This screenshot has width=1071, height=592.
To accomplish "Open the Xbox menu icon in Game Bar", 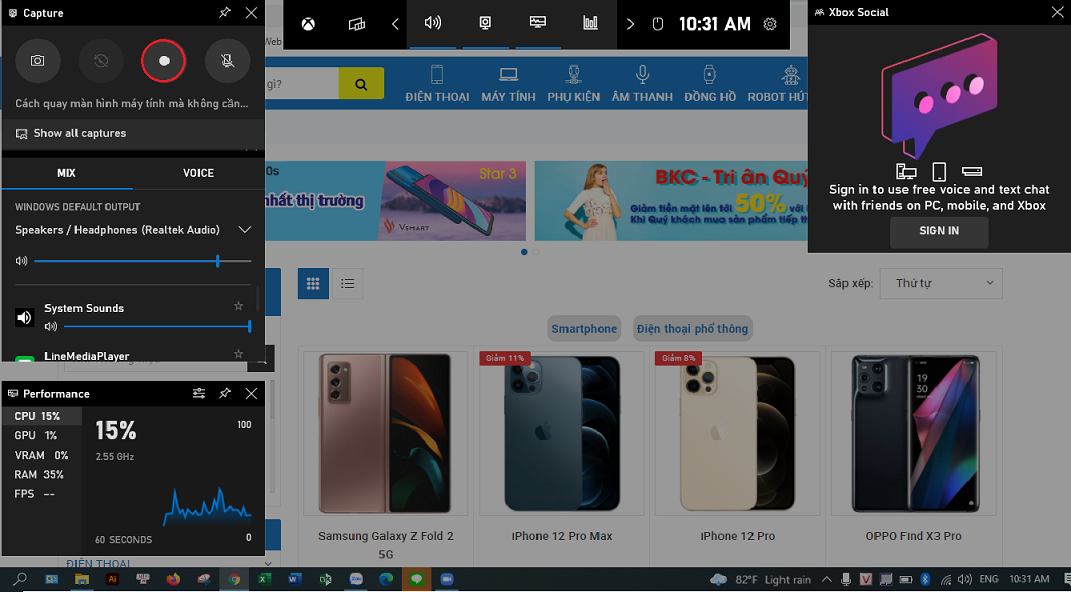I will (309, 24).
